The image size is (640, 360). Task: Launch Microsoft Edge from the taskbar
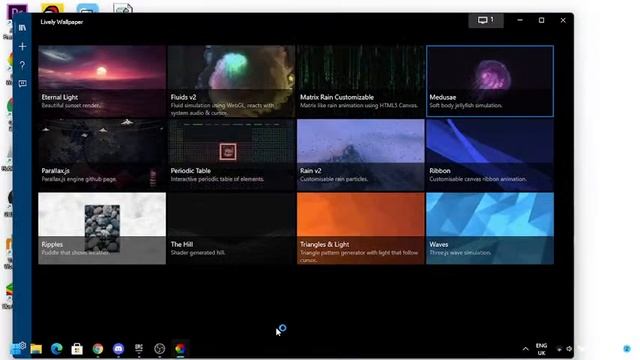(56, 349)
